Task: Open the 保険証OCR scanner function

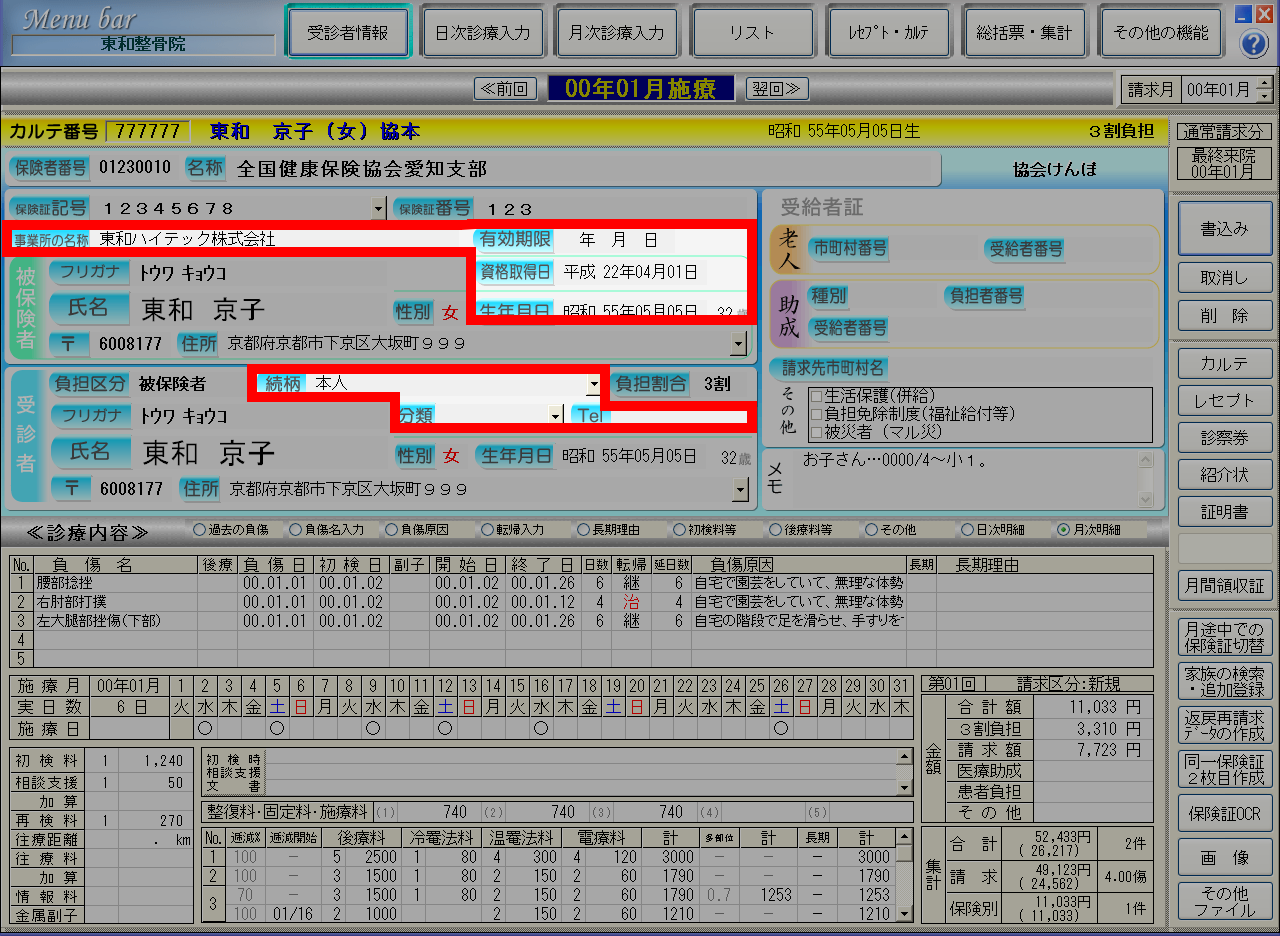Action: pos(1225,815)
